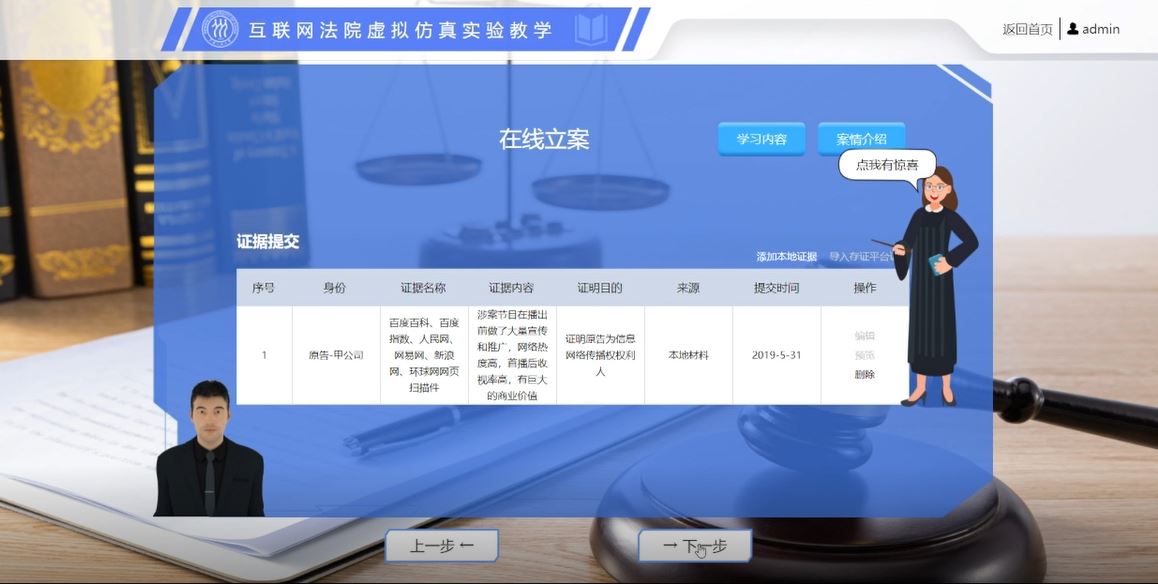Click the 身份 column header
The height and width of the screenshot is (584, 1158).
[x=335, y=288]
